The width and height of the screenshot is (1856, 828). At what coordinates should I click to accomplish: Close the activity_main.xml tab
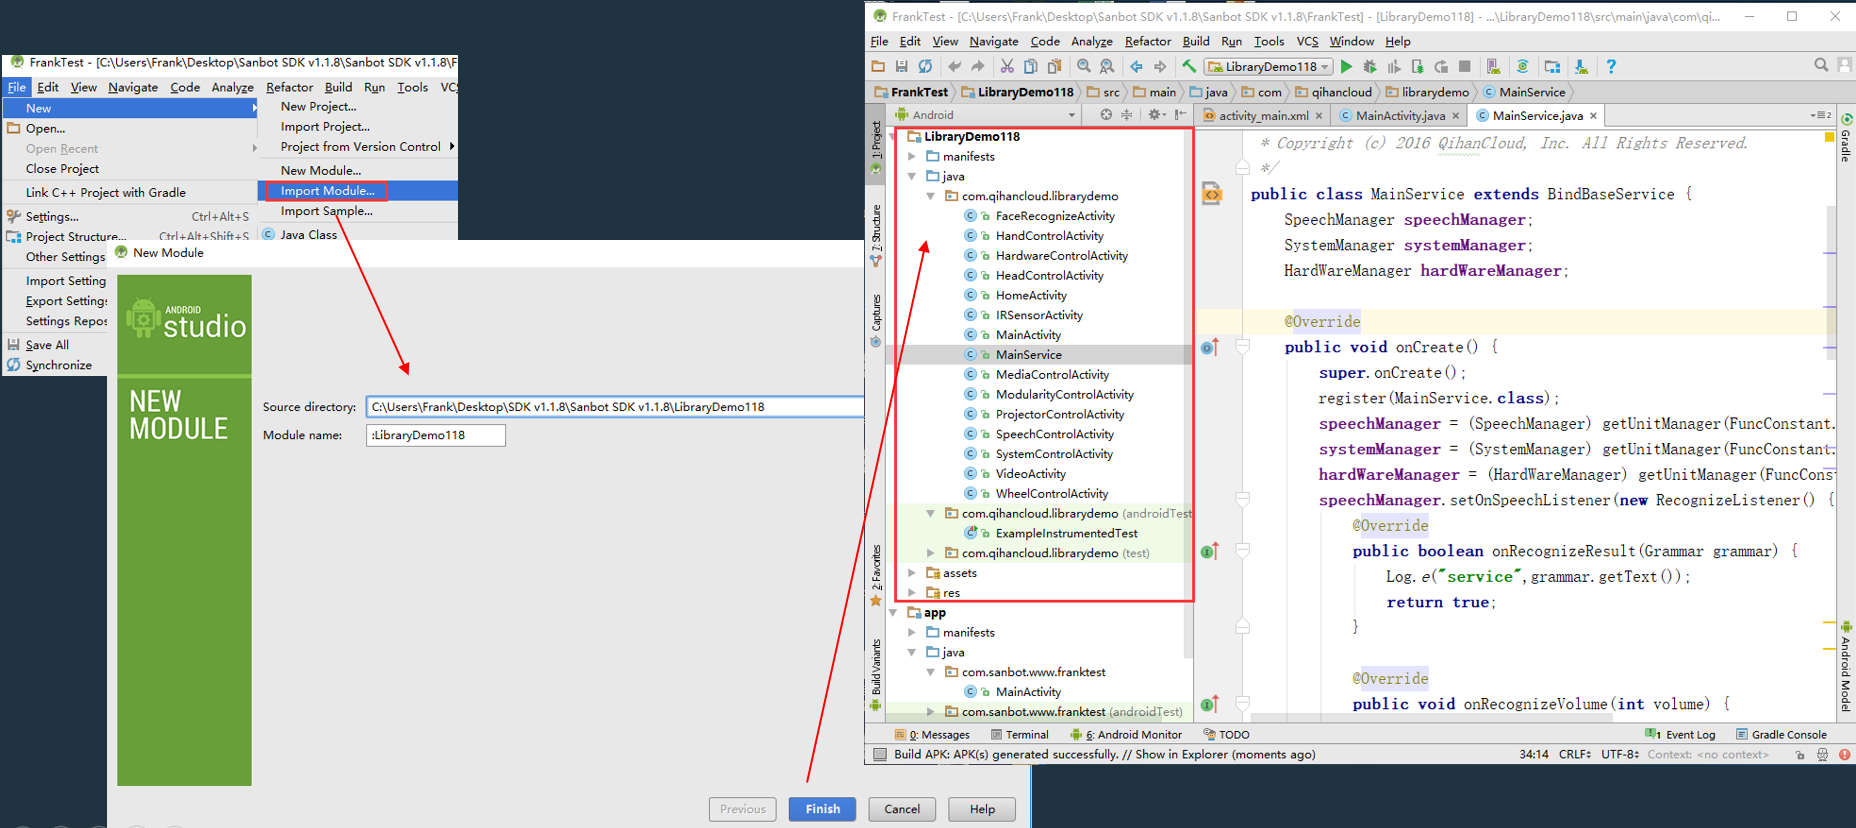(1319, 116)
